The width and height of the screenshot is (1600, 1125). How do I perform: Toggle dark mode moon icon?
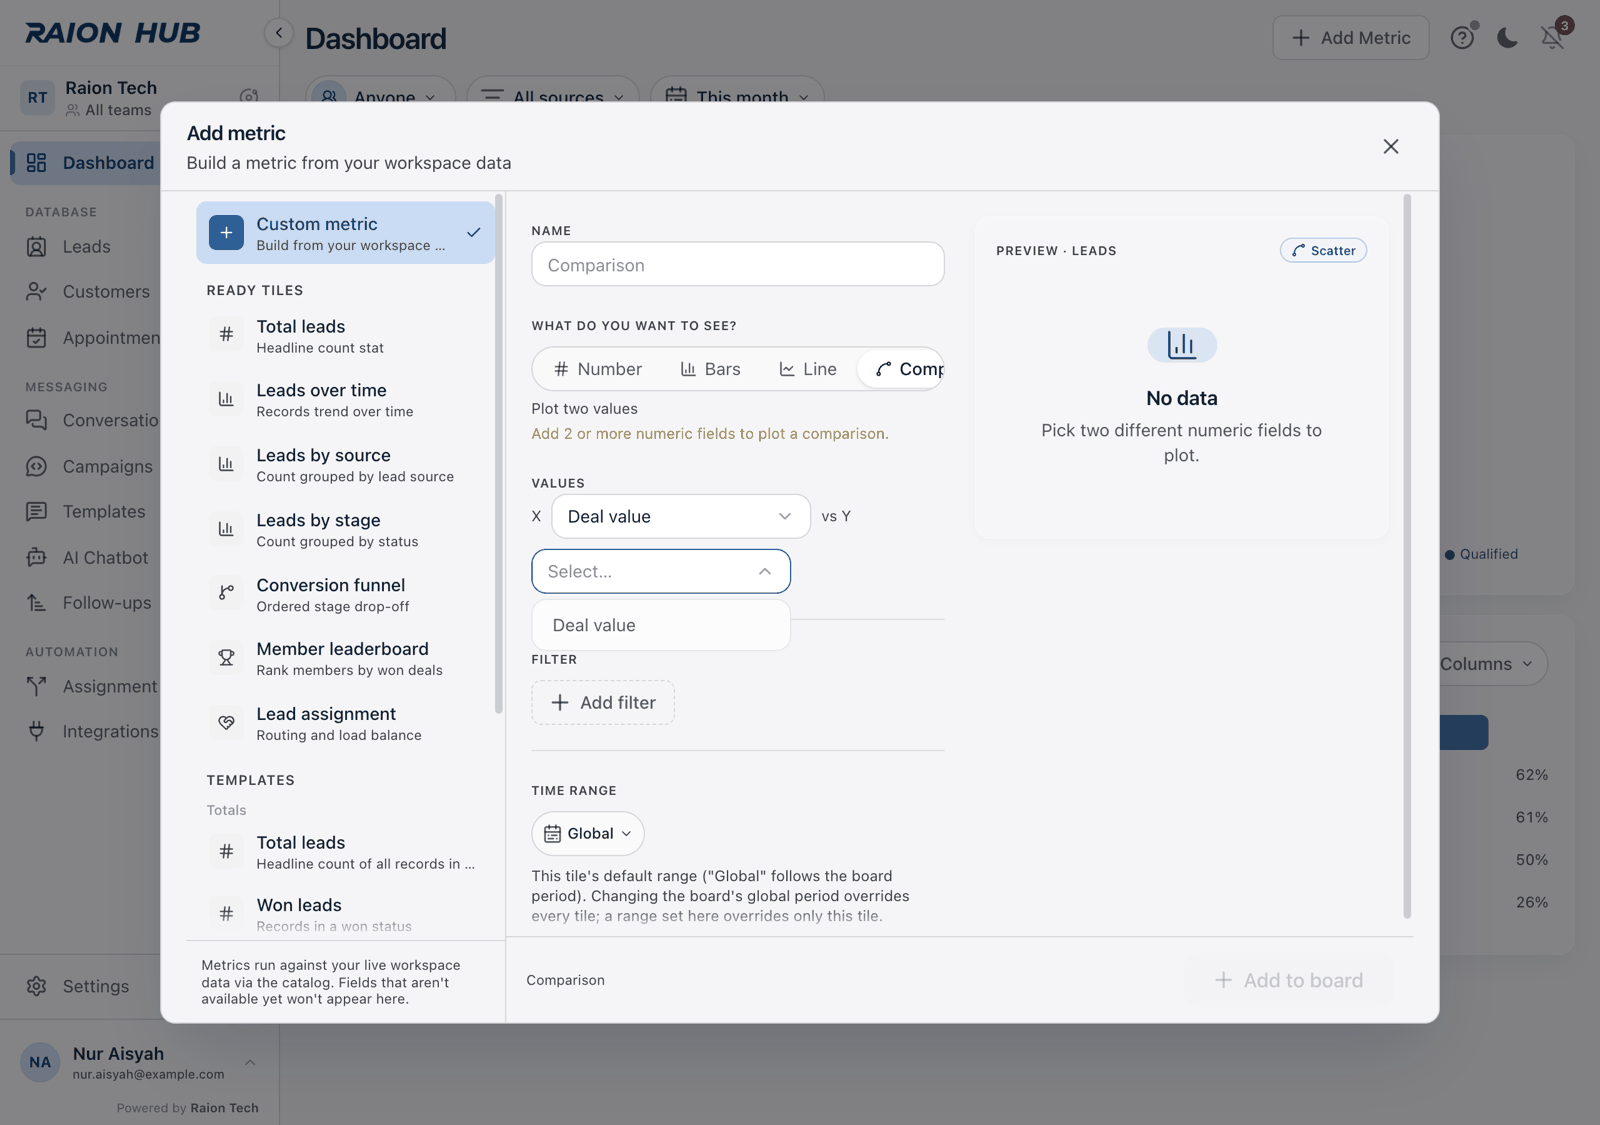point(1507,38)
